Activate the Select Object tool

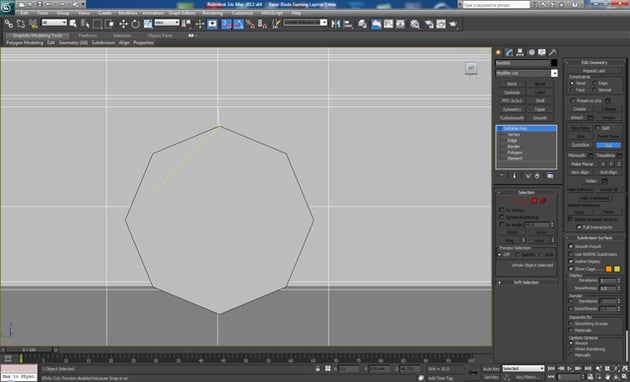click(73, 24)
